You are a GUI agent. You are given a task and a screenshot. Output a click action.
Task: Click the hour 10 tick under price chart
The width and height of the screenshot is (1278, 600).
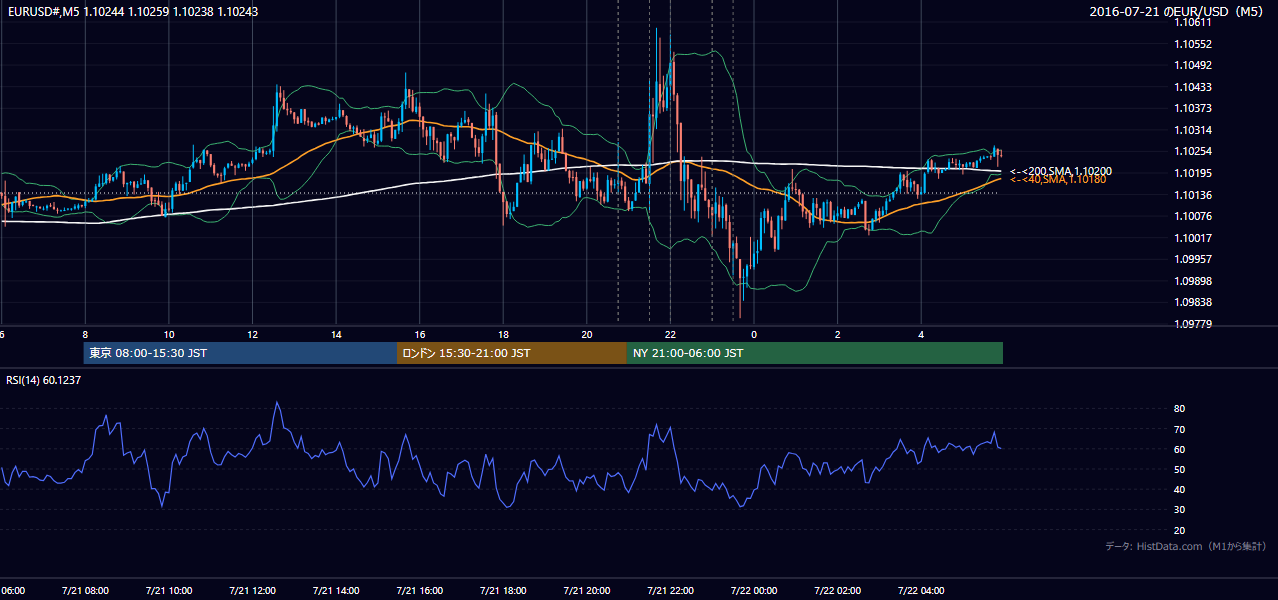coord(169,334)
